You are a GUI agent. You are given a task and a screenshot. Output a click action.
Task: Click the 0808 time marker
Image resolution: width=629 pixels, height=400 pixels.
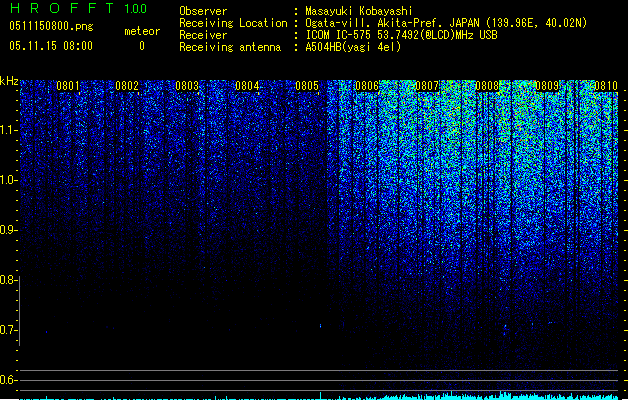point(487,86)
